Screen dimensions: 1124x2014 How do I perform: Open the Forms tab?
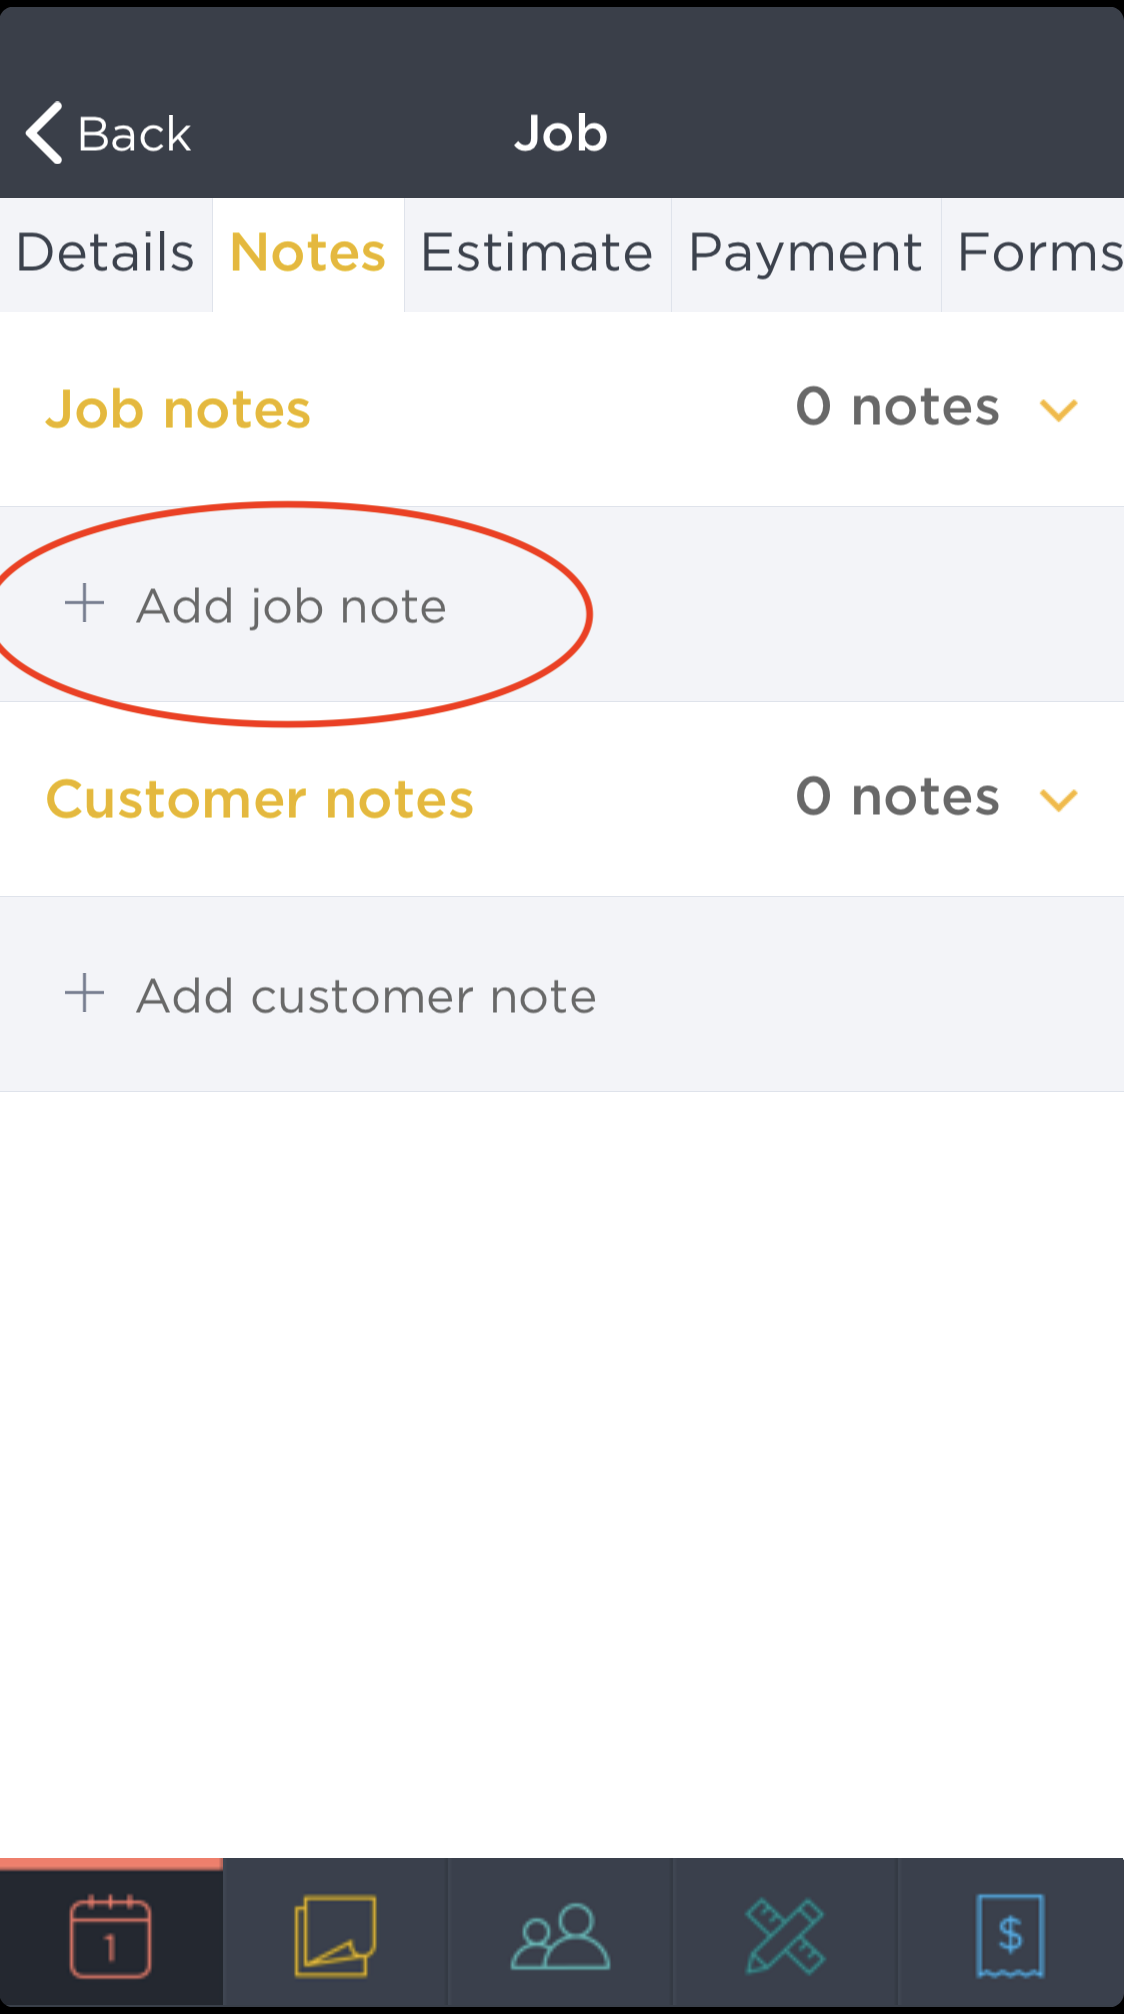pyautogui.click(x=1034, y=254)
